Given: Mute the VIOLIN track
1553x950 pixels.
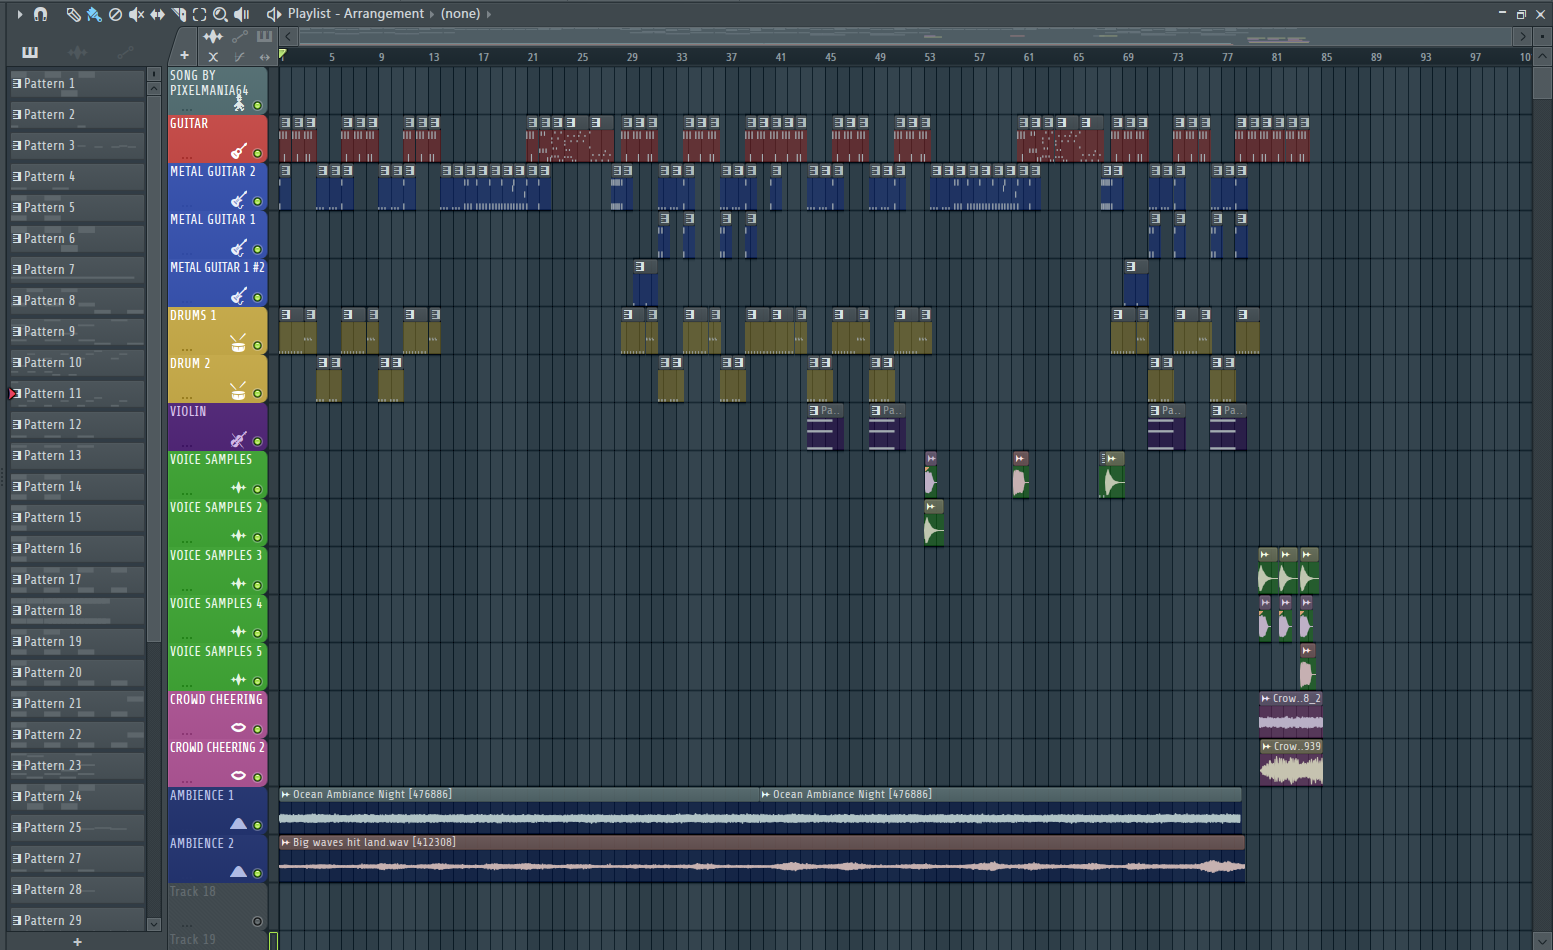Looking at the screenshot, I should pyautogui.click(x=257, y=442).
